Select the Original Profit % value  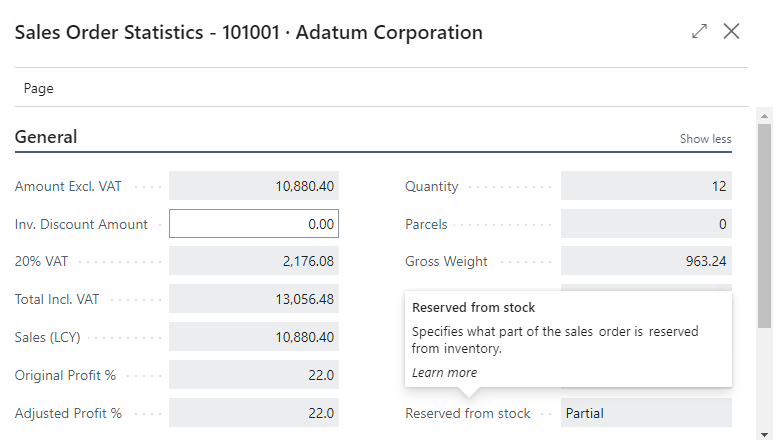(254, 375)
